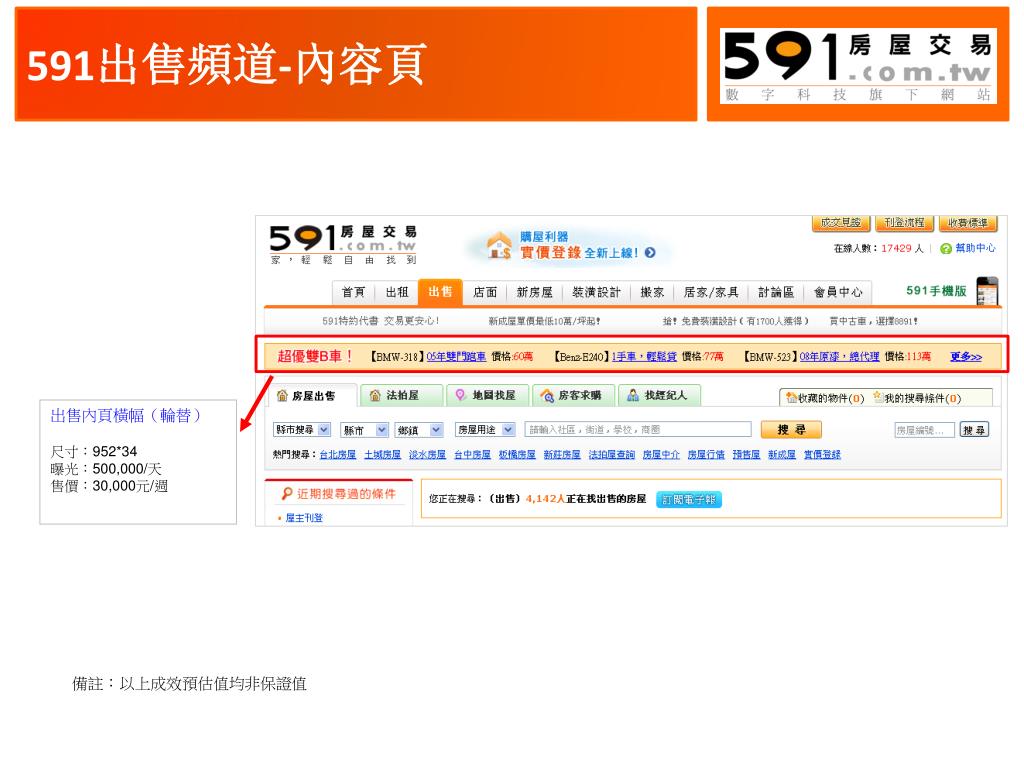
Task: Click the 我的搜尋條件(0) link
Action: (922, 398)
